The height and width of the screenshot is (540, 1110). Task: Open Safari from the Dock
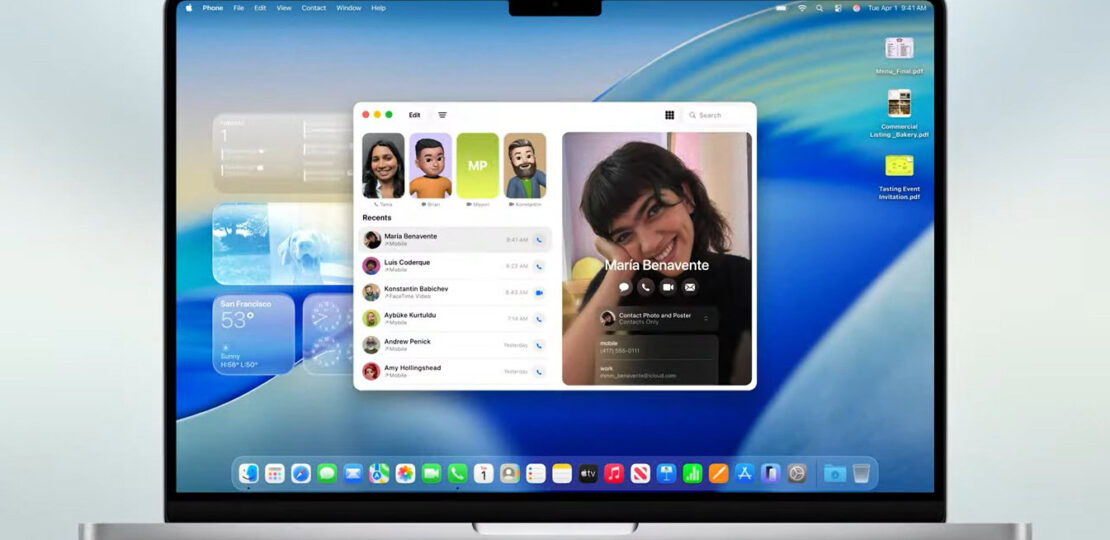pos(301,473)
